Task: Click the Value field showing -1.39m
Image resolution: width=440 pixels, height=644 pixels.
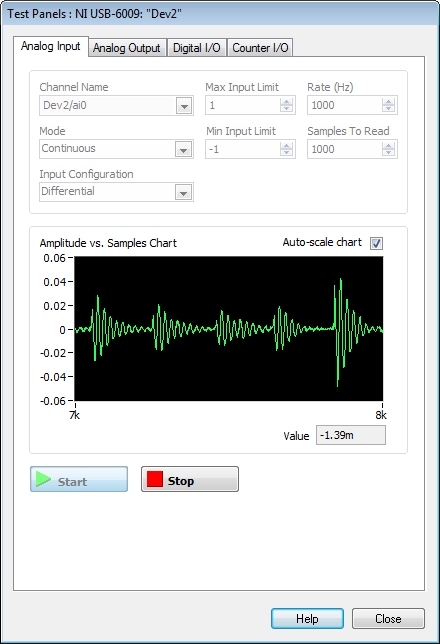Action: pos(351,435)
